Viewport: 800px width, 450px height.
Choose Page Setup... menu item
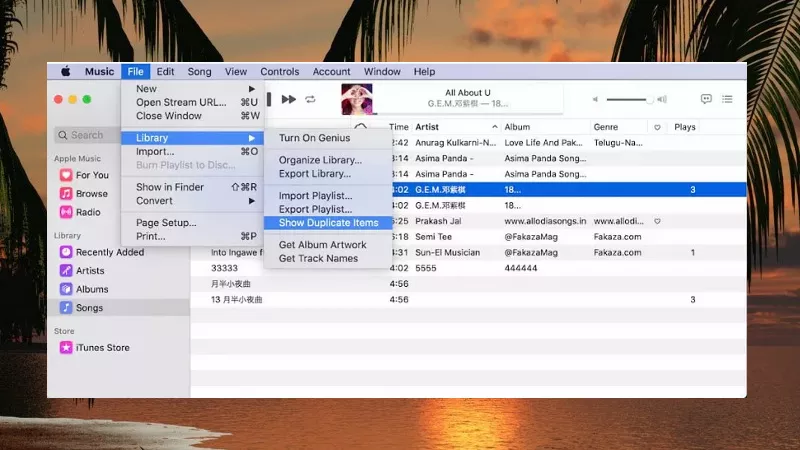click(192, 222)
